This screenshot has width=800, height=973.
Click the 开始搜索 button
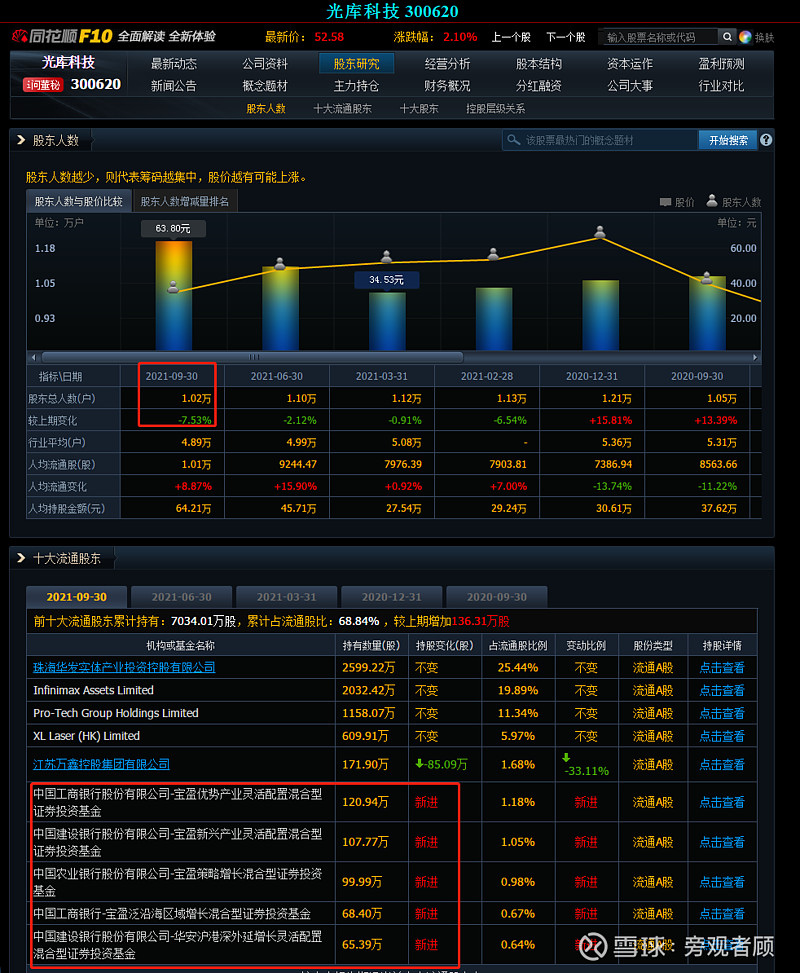point(728,140)
